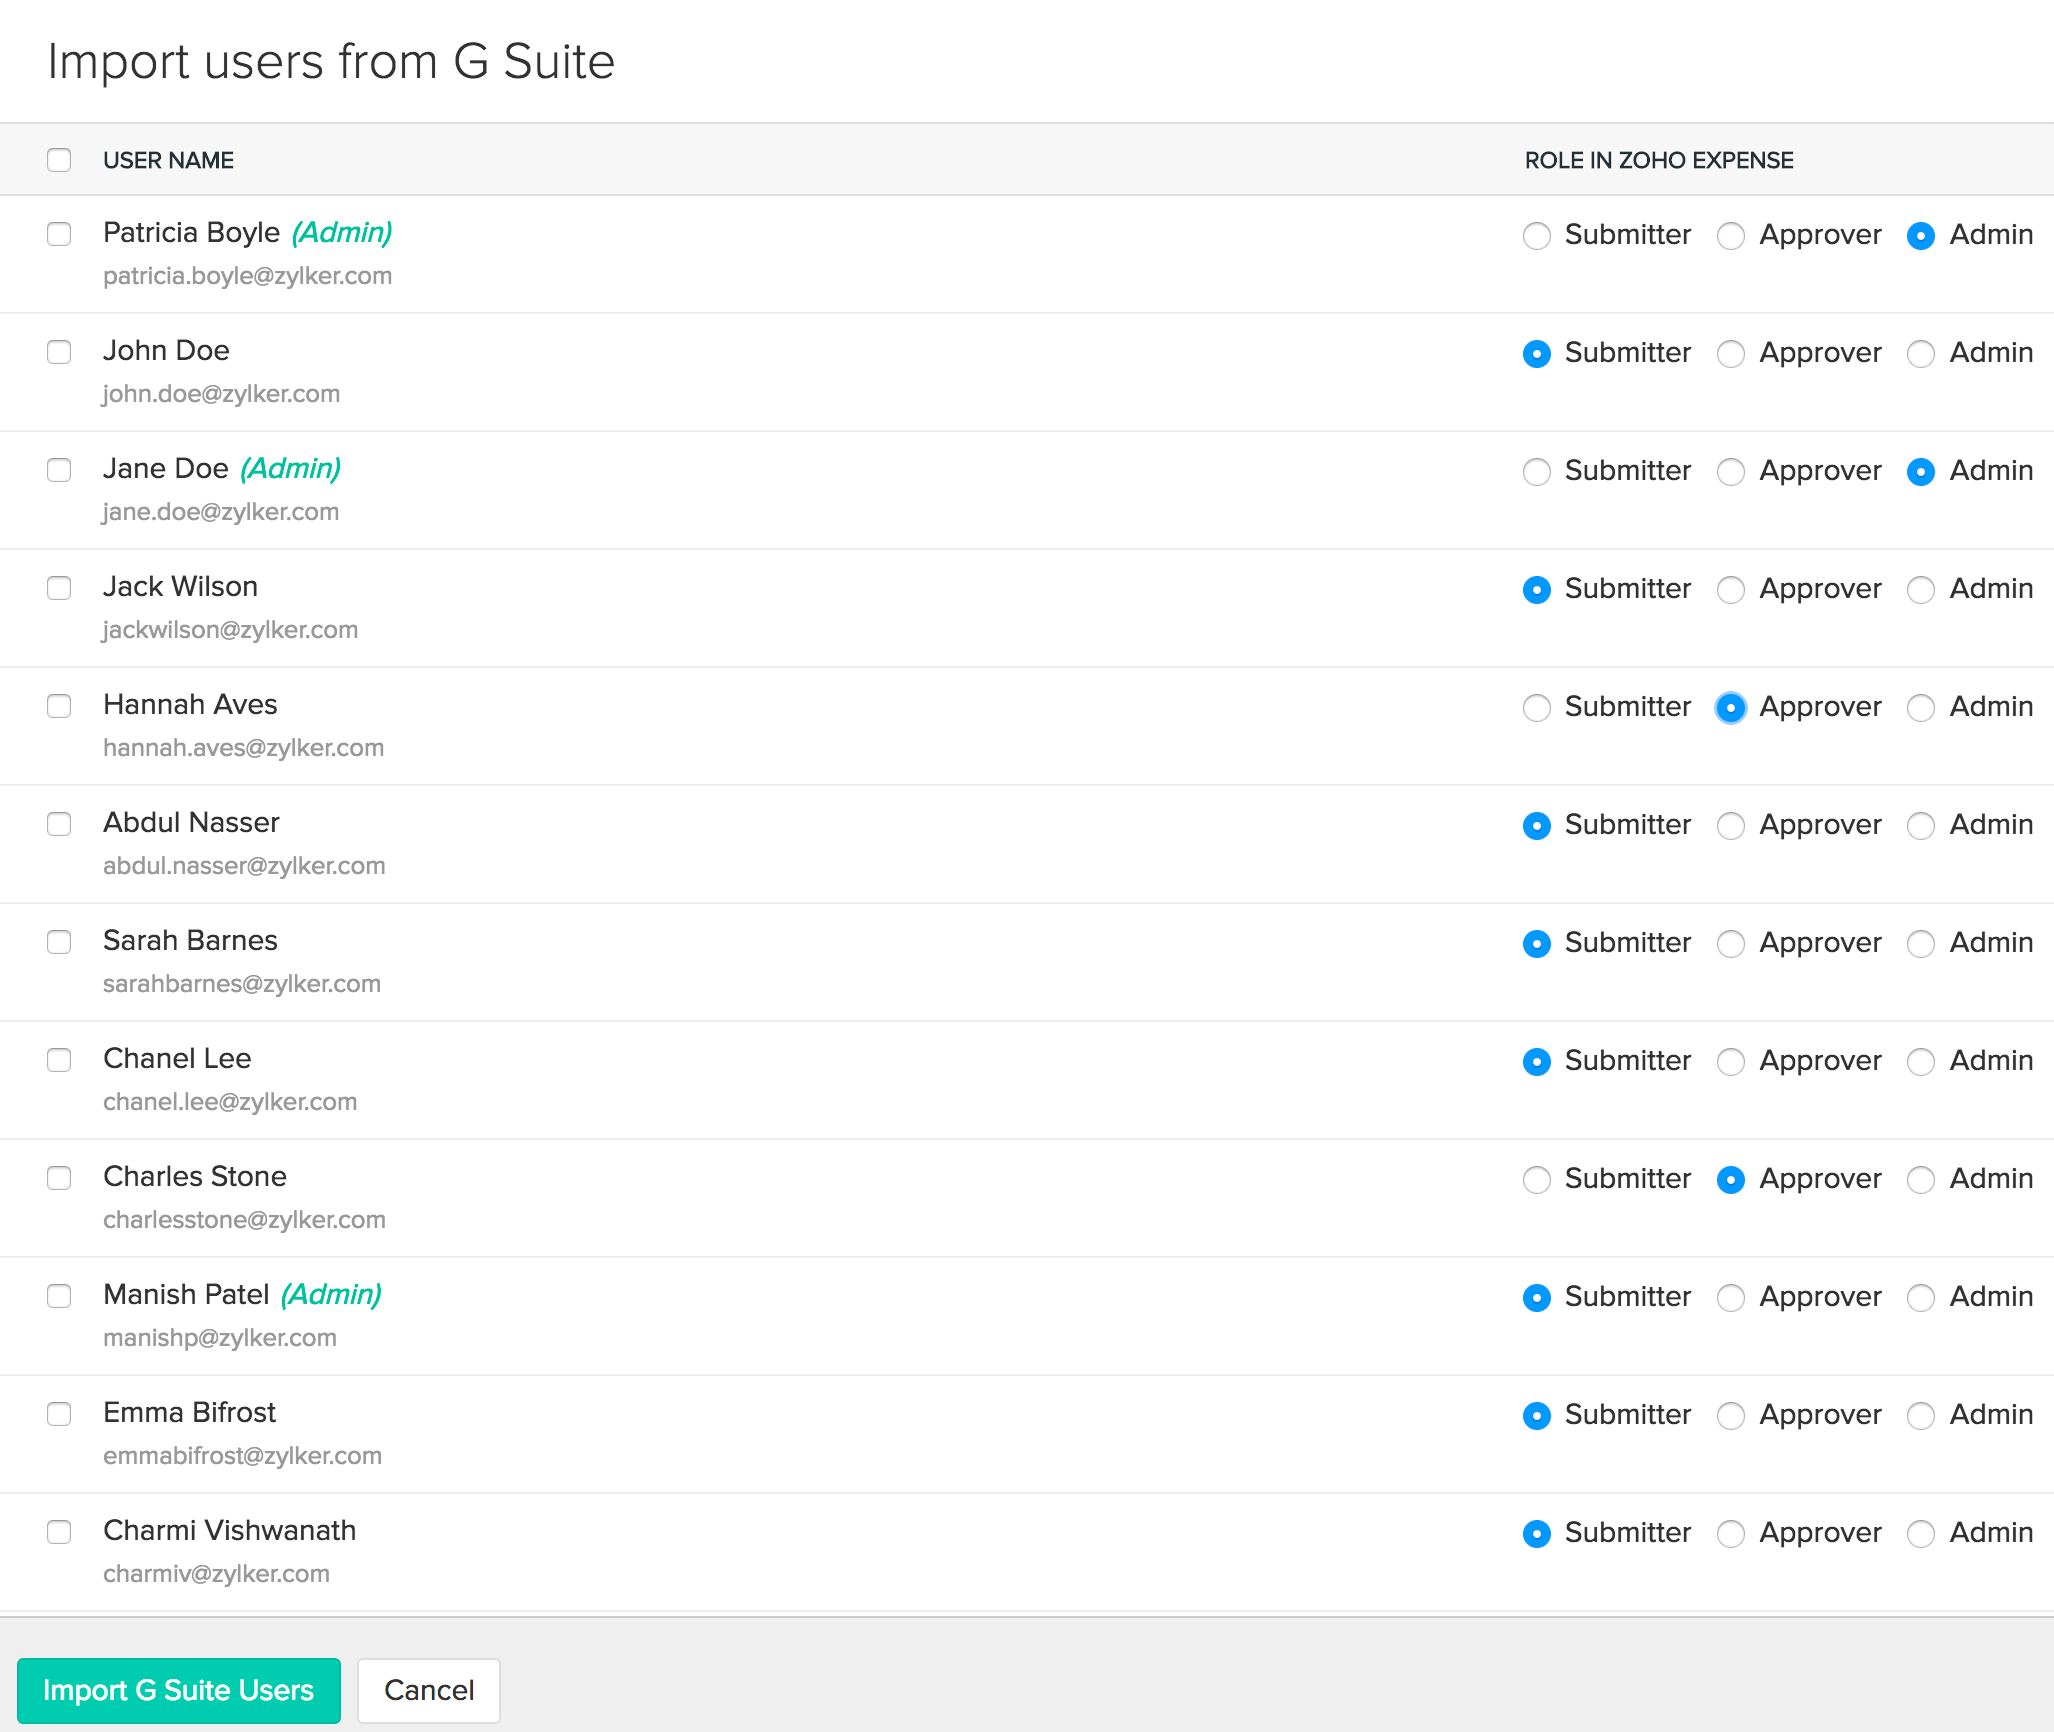Set Charles Stone's role to Submitter

click(x=1537, y=1180)
